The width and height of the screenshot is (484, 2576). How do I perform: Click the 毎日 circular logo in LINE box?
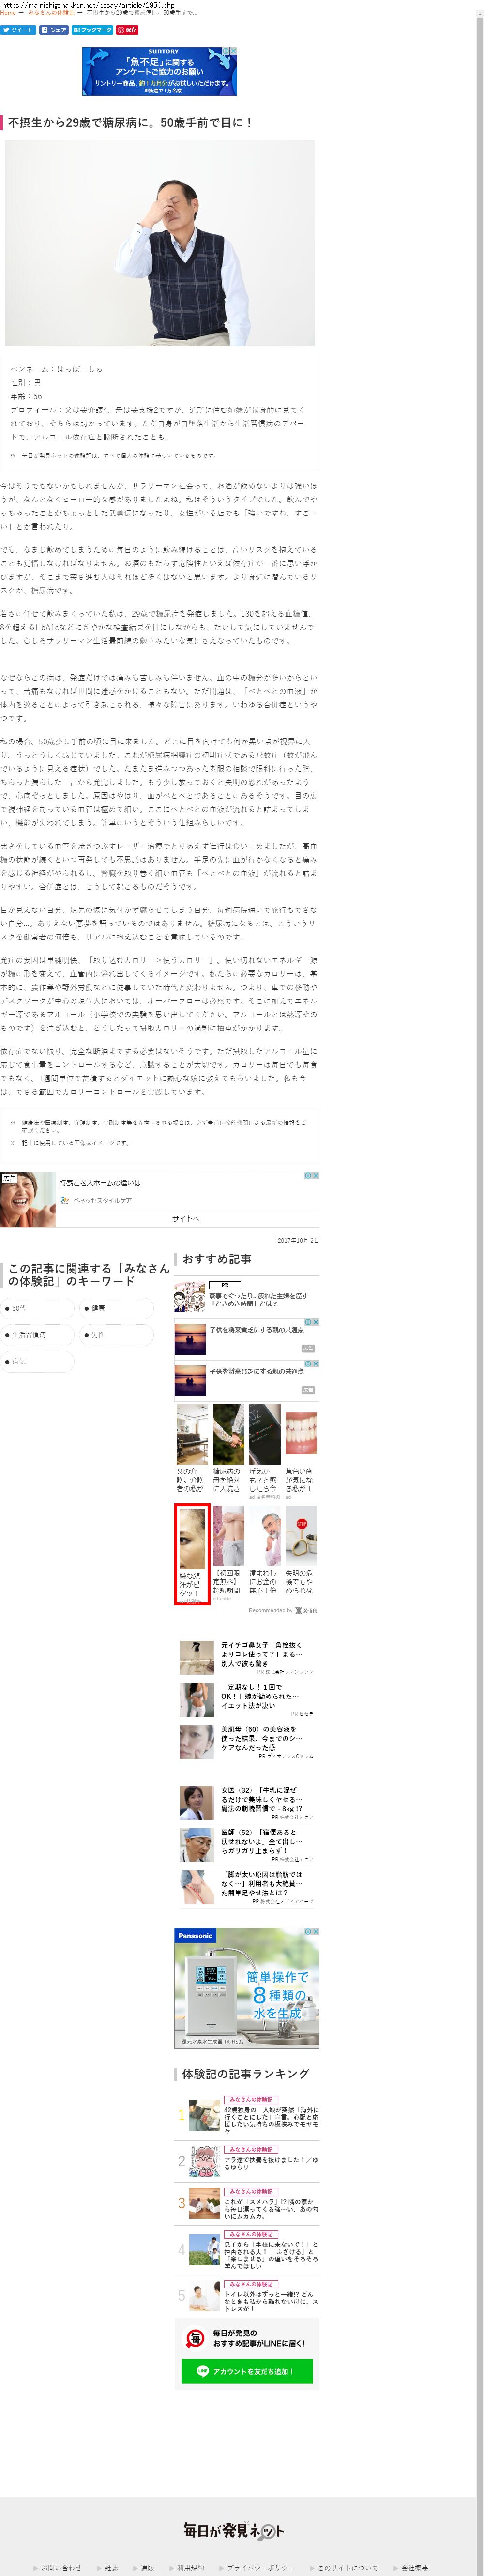(196, 2338)
